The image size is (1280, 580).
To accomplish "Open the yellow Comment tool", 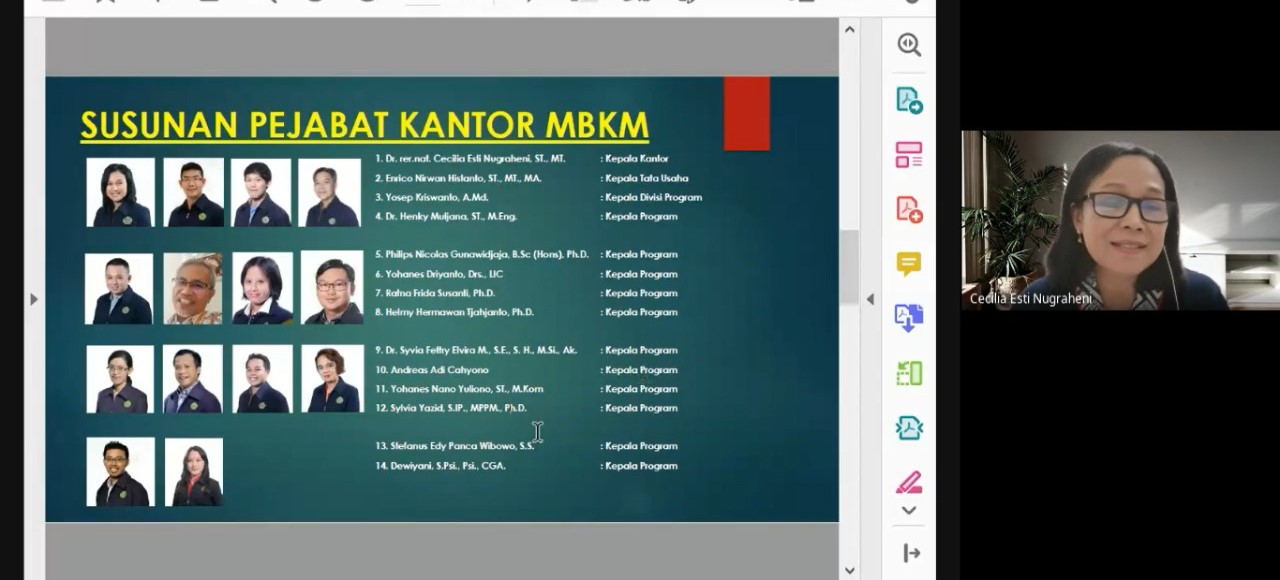I will point(908,264).
